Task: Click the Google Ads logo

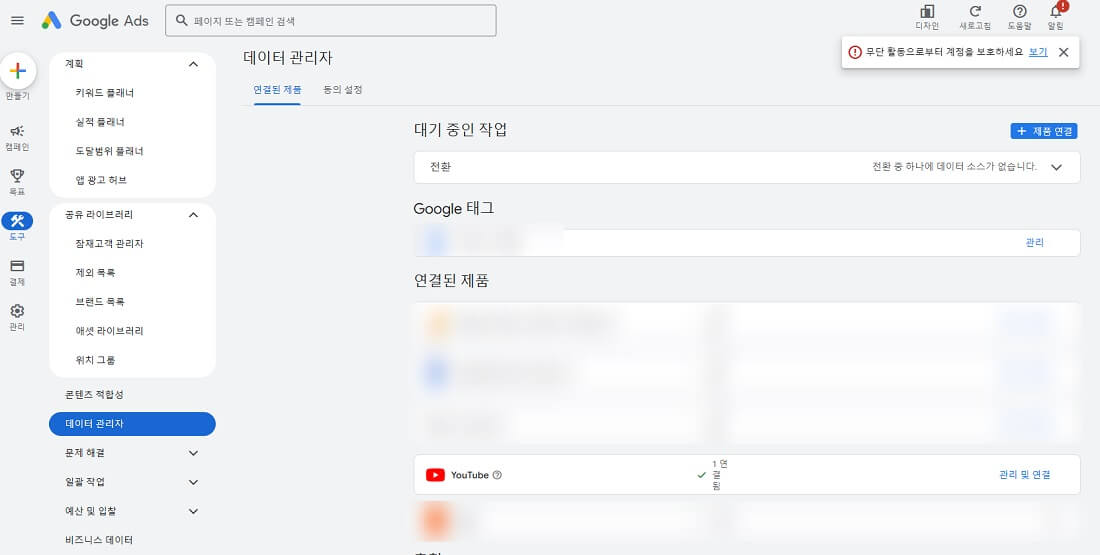Action: (x=95, y=20)
